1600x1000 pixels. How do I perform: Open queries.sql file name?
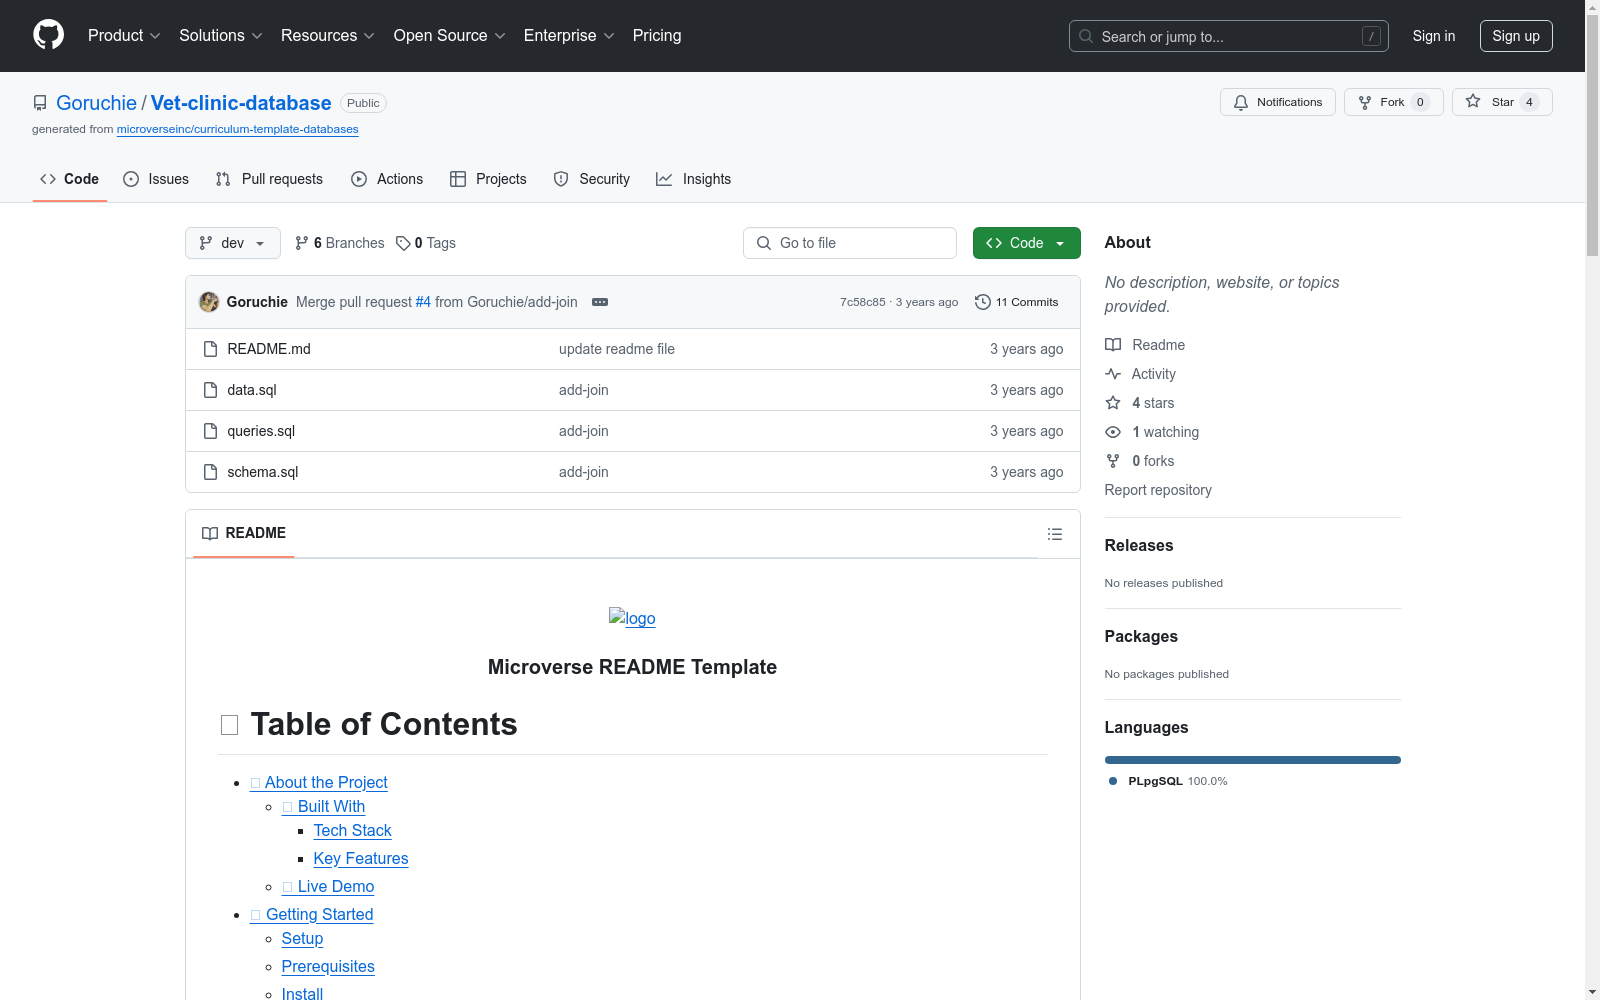(x=261, y=431)
